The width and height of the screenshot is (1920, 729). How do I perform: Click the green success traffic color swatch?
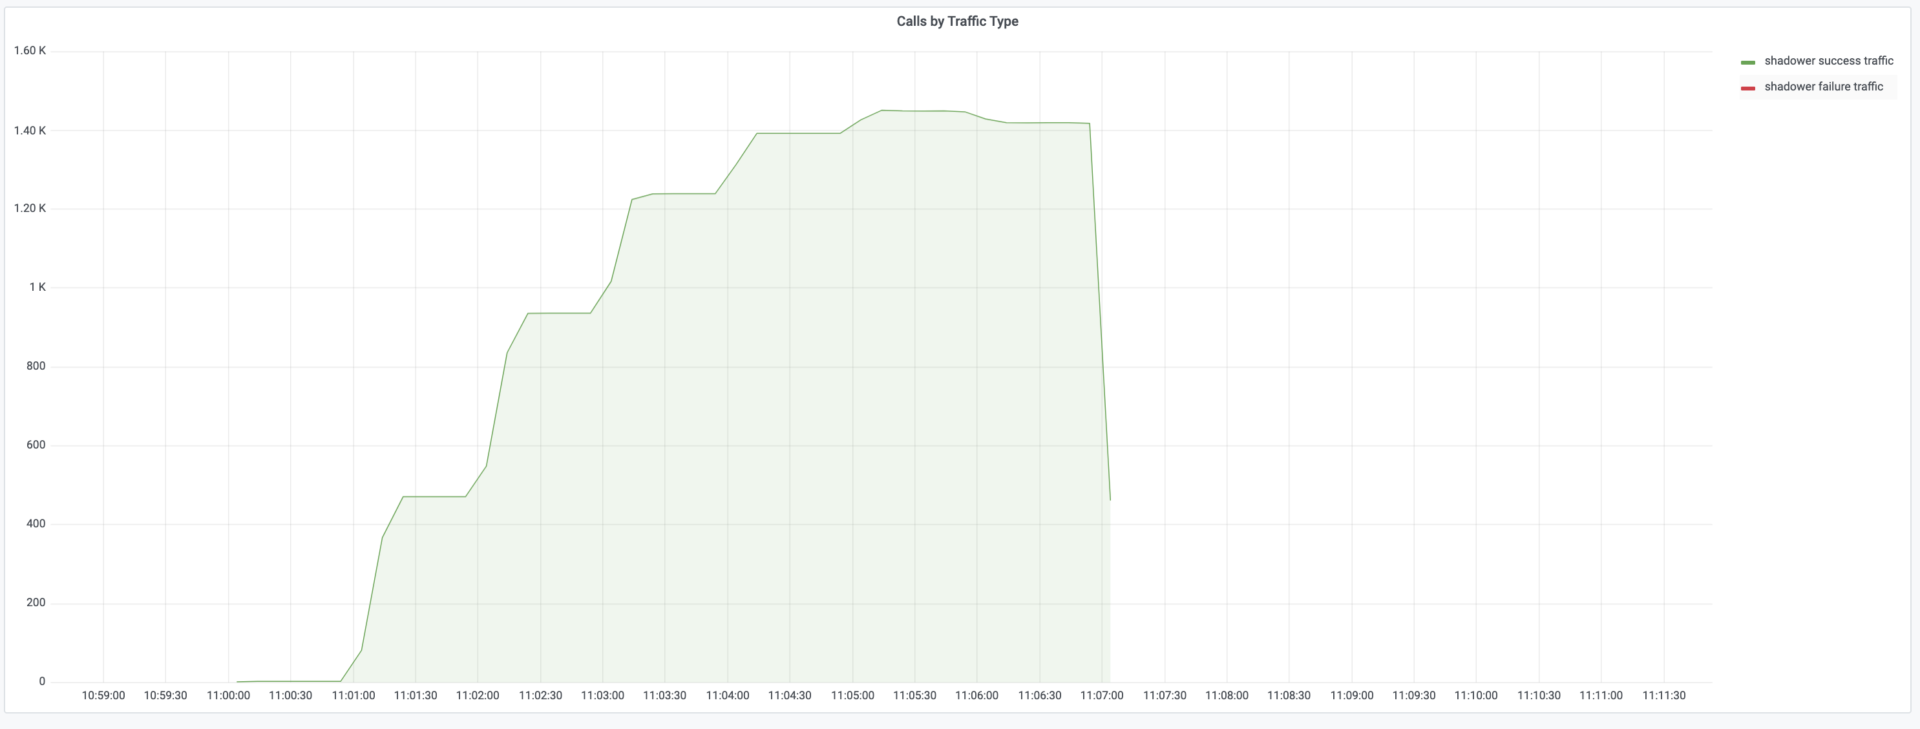click(x=1748, y=62)
